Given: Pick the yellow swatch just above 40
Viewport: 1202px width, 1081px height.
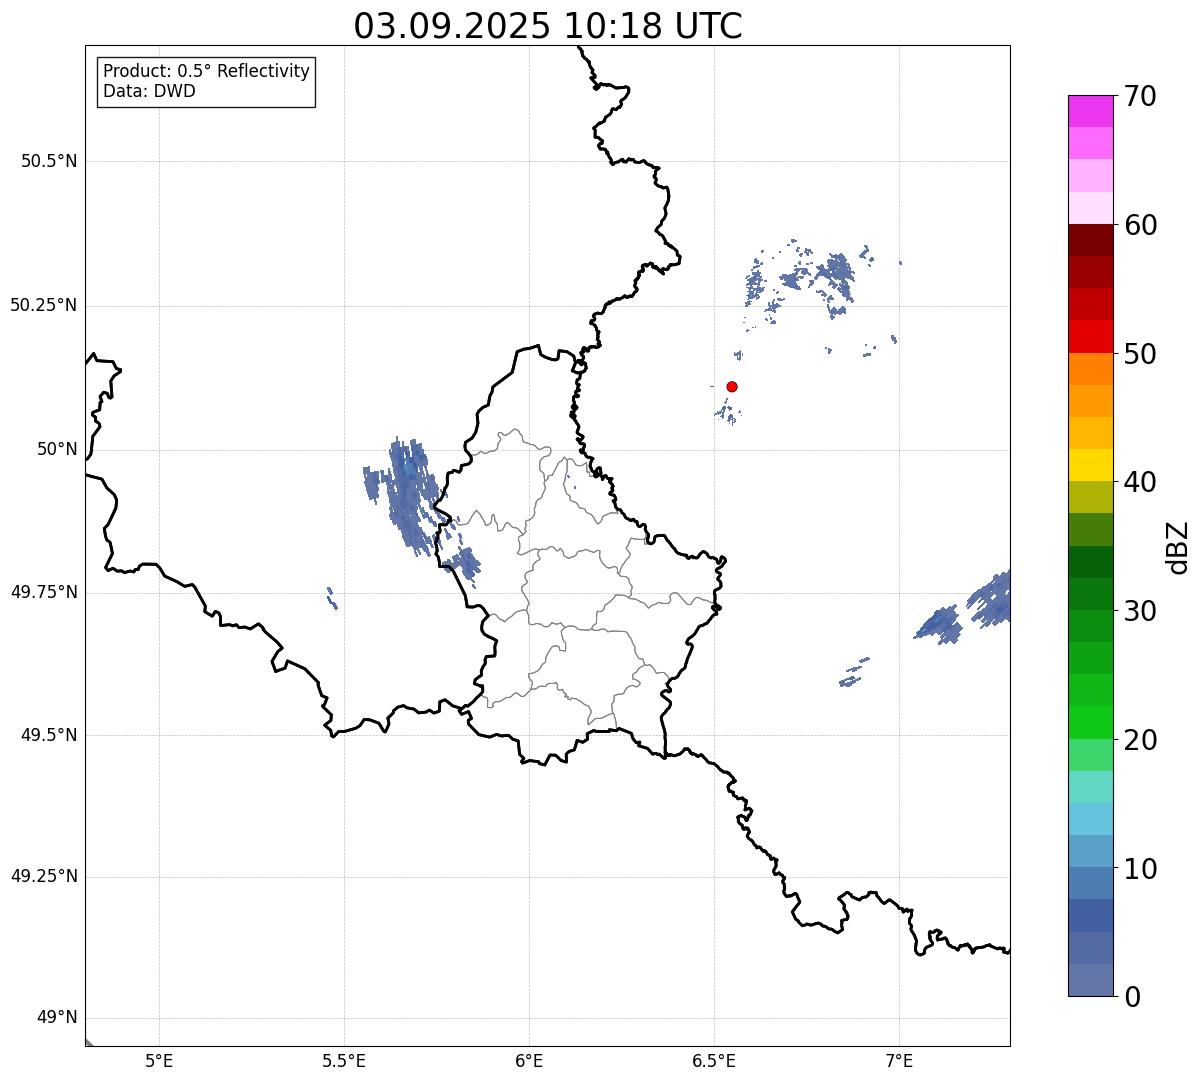Looking at the screenshot, I should pos(1090,465).
